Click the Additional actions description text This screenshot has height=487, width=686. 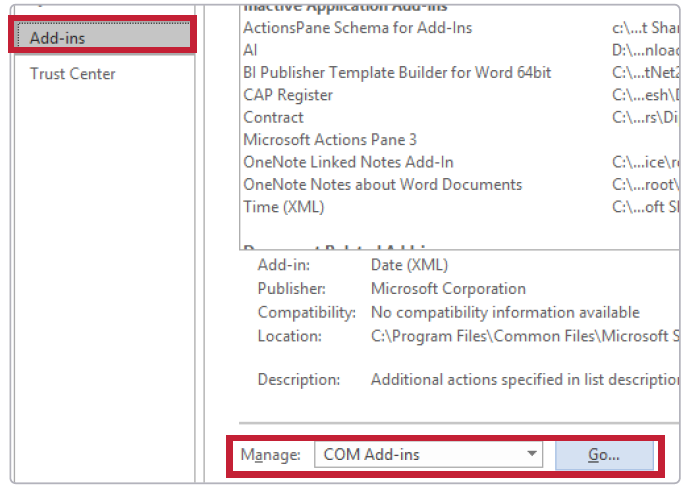tap(525, 379)
